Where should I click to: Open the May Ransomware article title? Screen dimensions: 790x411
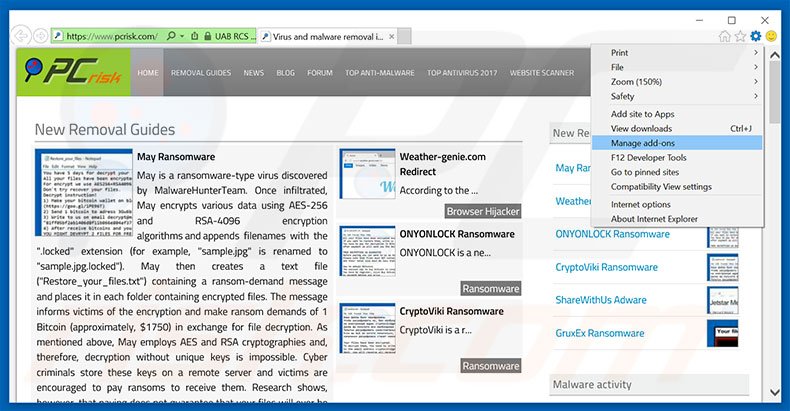[176, 157]
